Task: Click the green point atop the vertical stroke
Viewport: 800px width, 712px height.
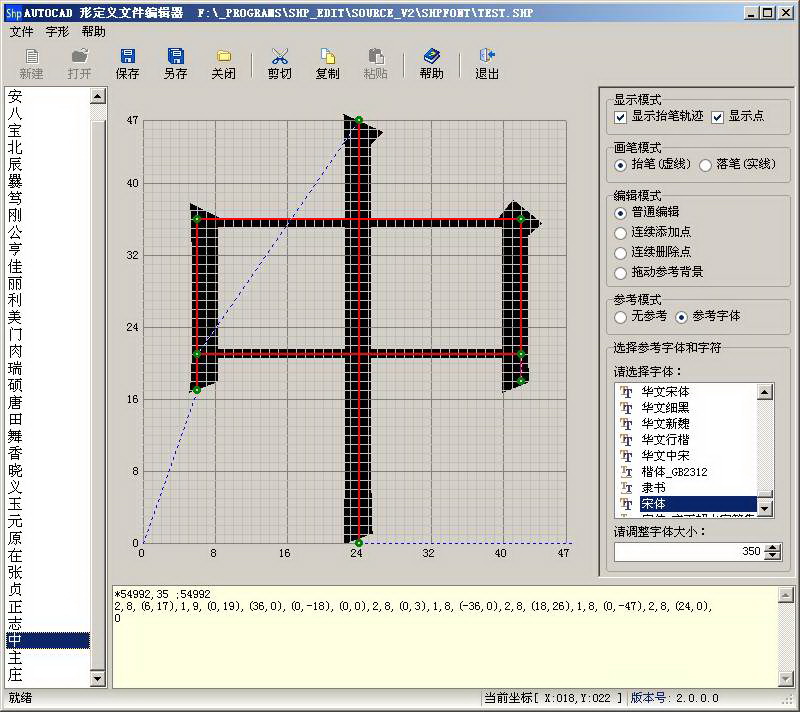Action: tap(359, 120)
